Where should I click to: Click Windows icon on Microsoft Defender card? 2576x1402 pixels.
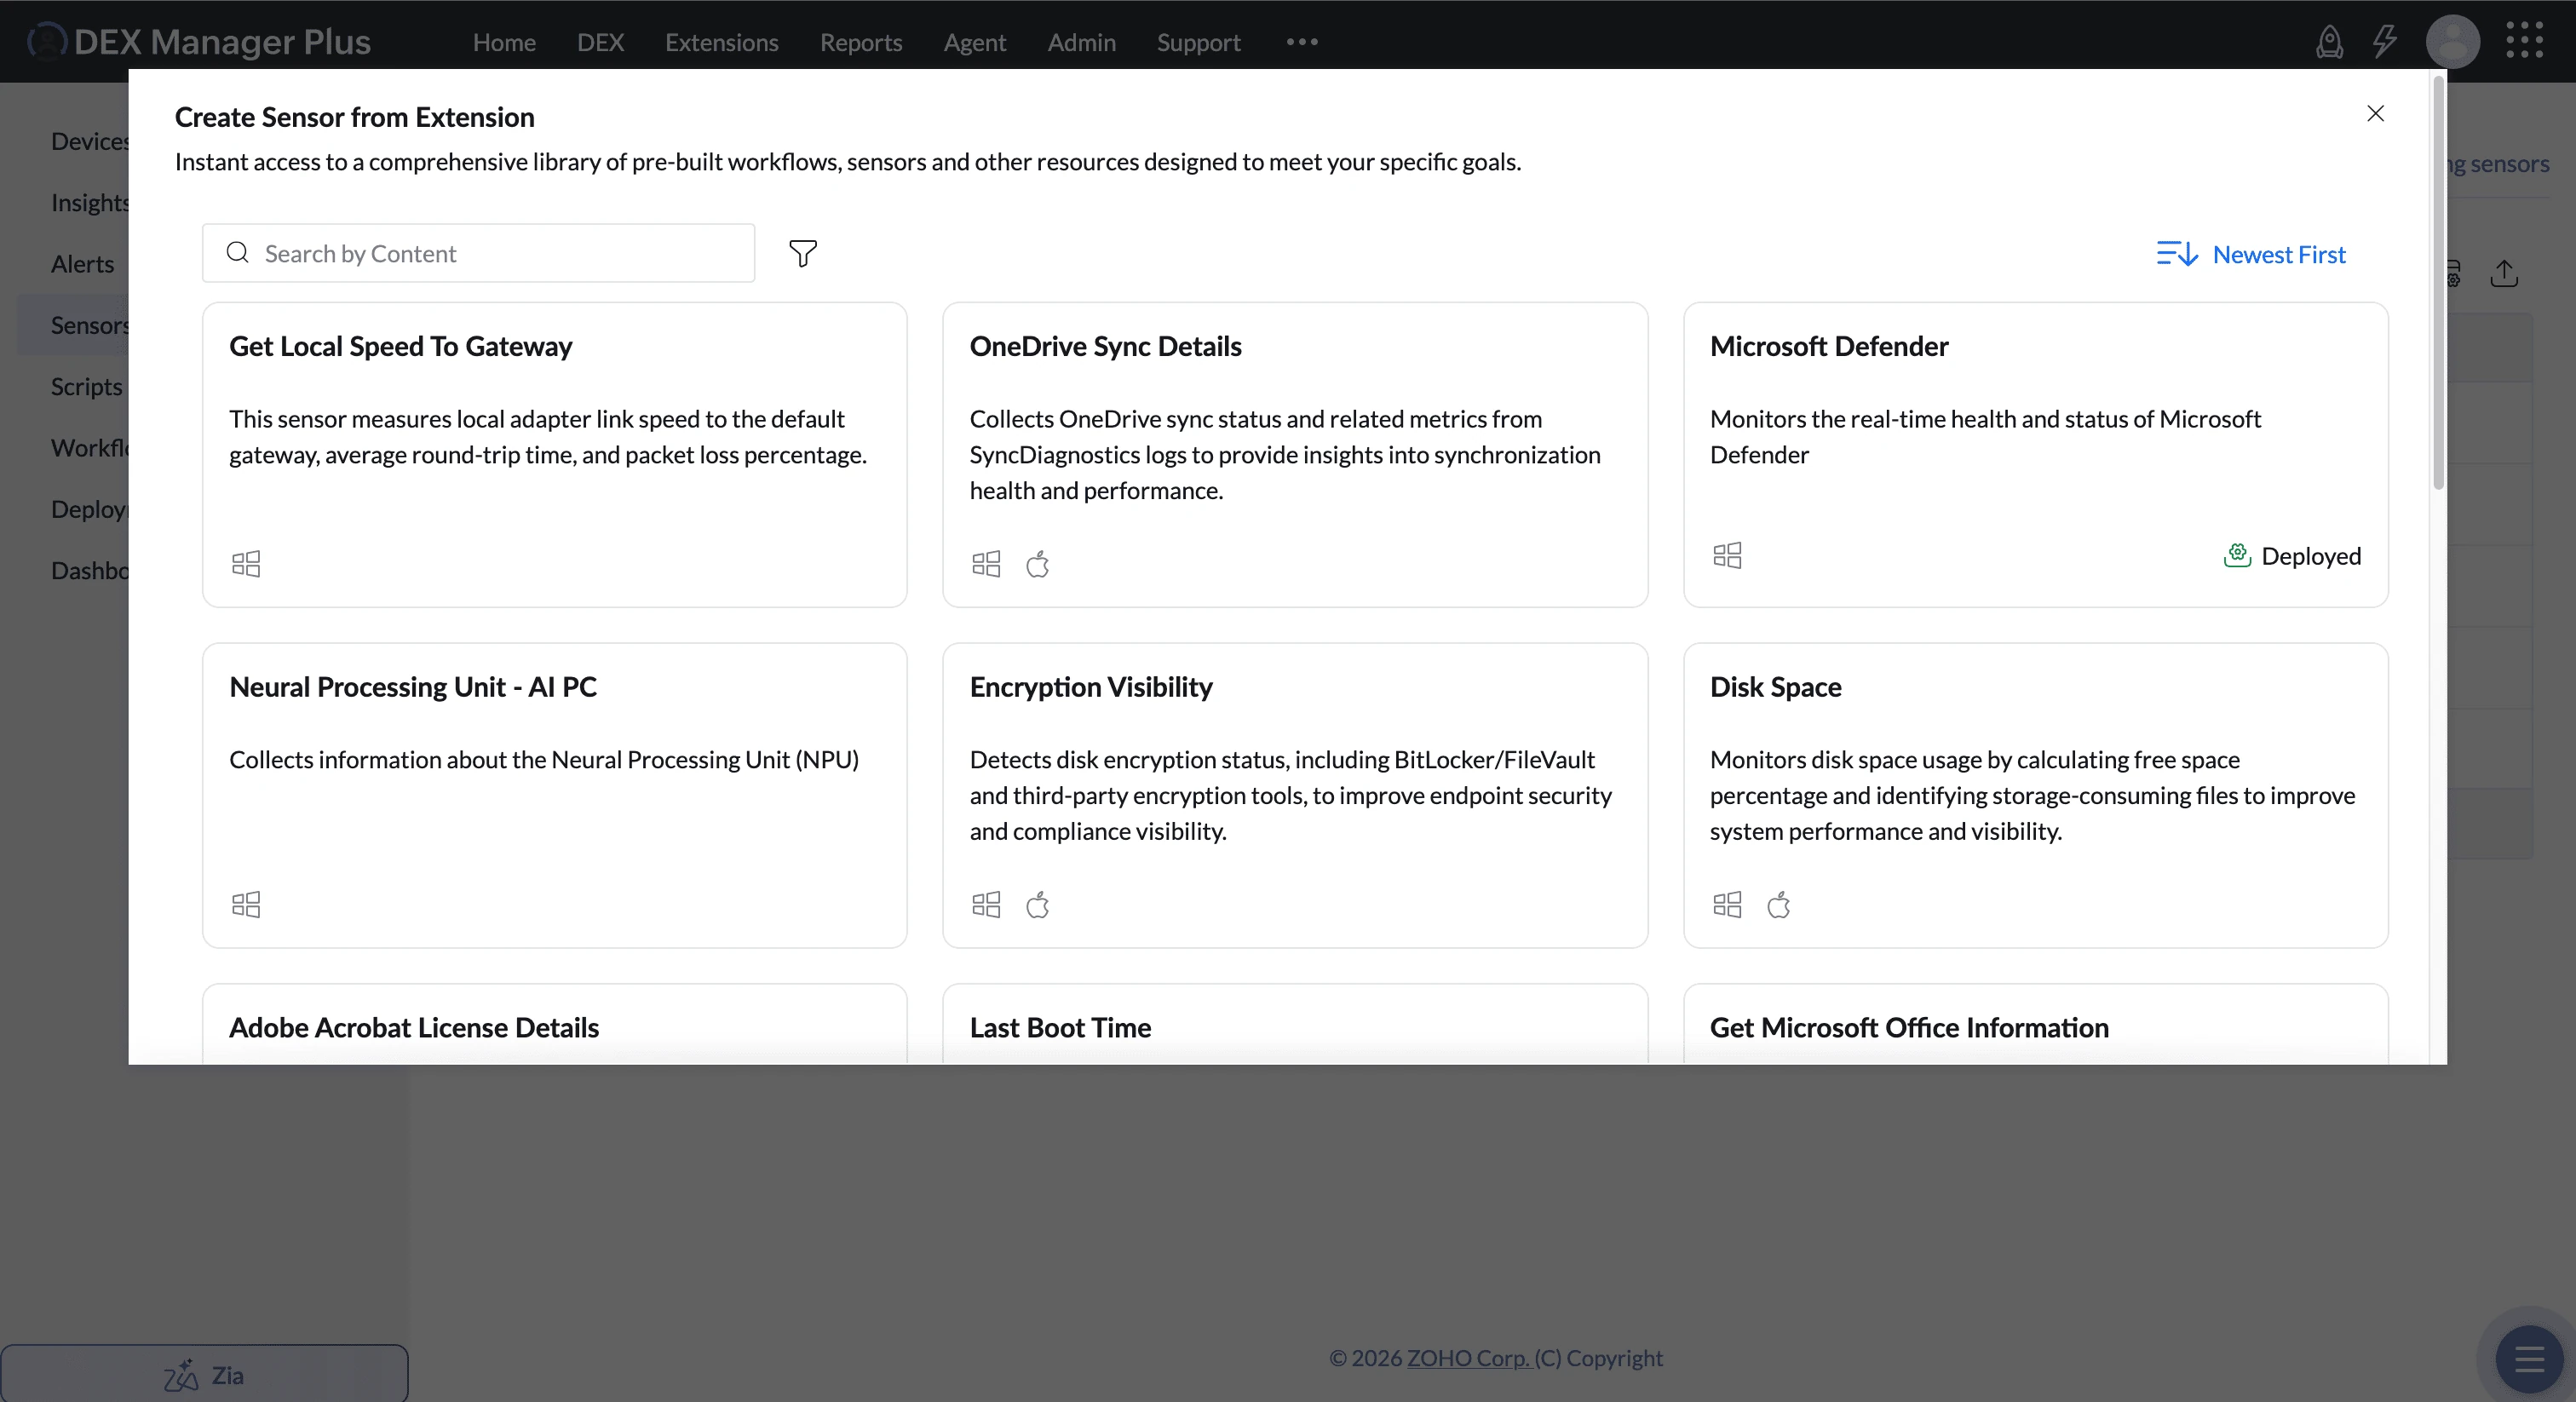point(1727,555)
